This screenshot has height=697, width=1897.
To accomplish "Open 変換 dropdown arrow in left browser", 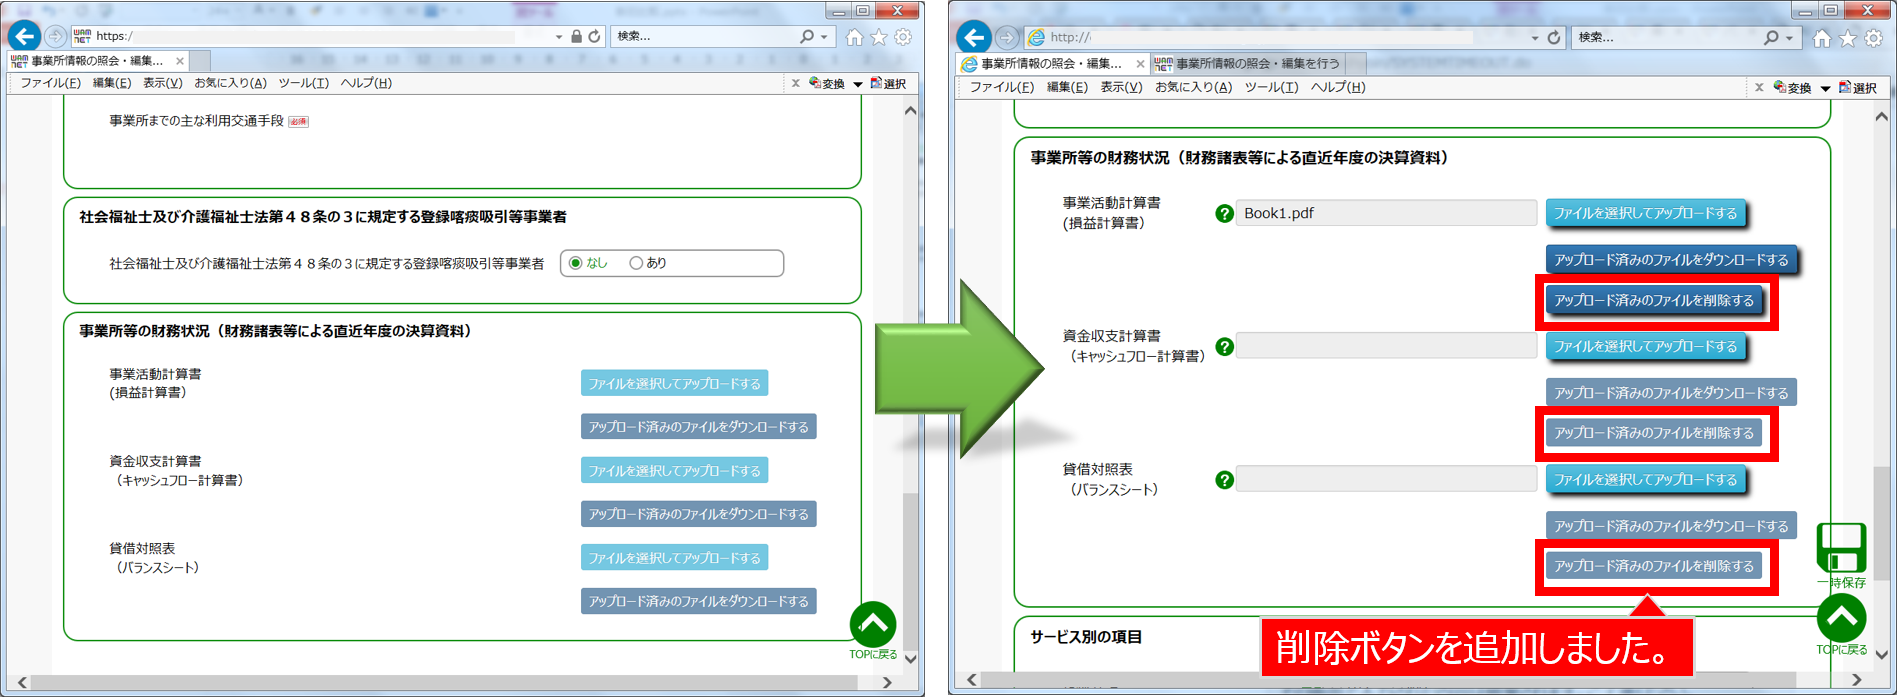I will point(857,84).
